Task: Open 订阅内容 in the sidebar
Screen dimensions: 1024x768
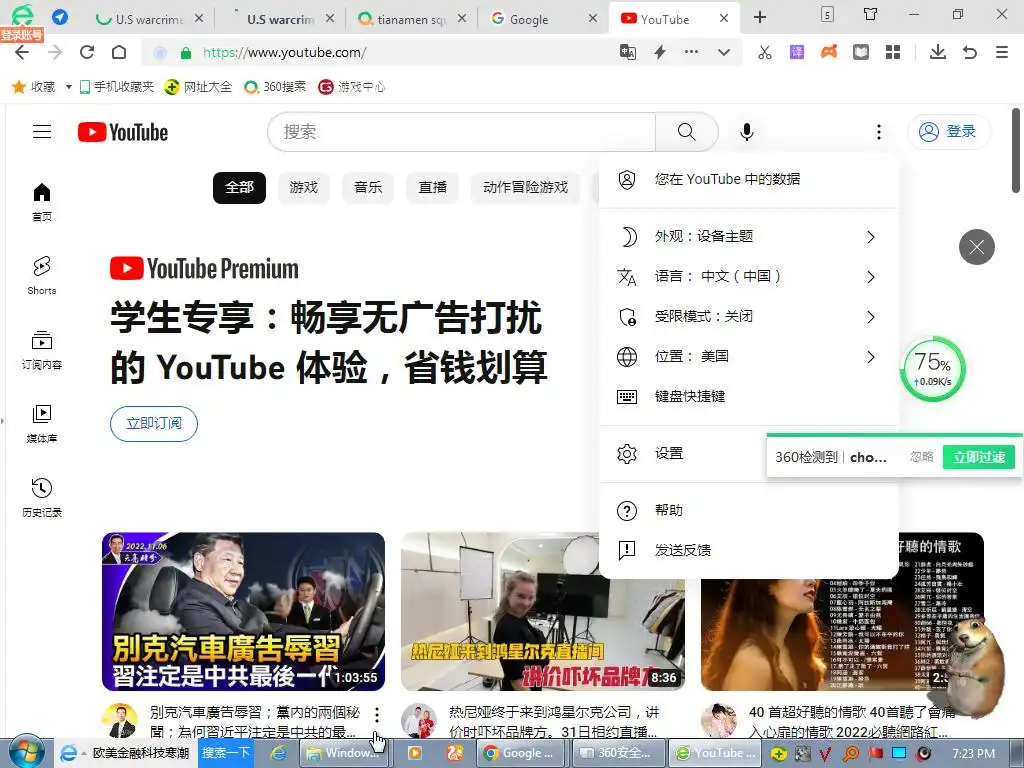Action: coord(42,350)
